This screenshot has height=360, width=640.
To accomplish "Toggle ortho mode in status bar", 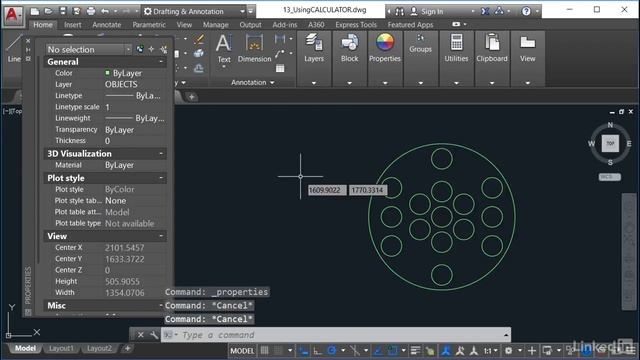I will [x=318, y=351].
